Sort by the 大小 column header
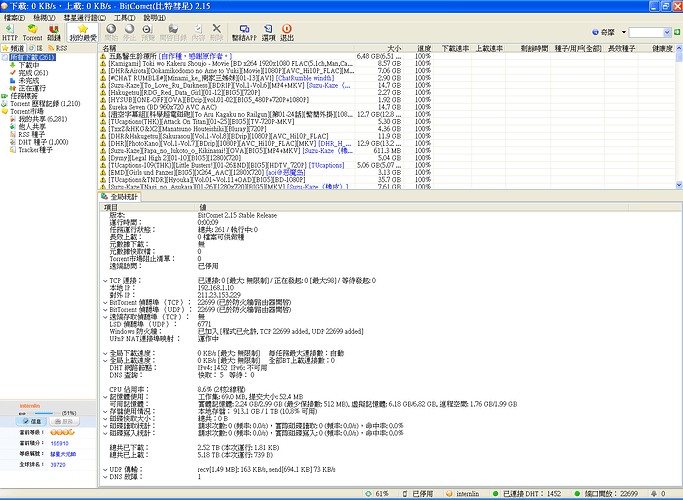683x500 pixels. [x=379, y=48]
